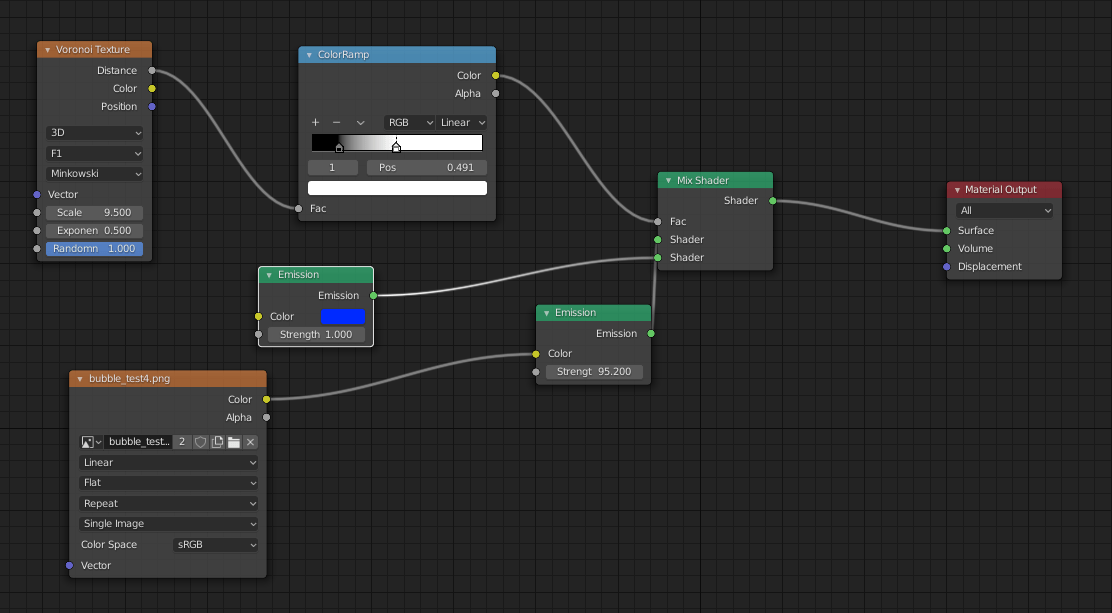Delete the active ColorRamp color stop

click(x=336, y=122)
